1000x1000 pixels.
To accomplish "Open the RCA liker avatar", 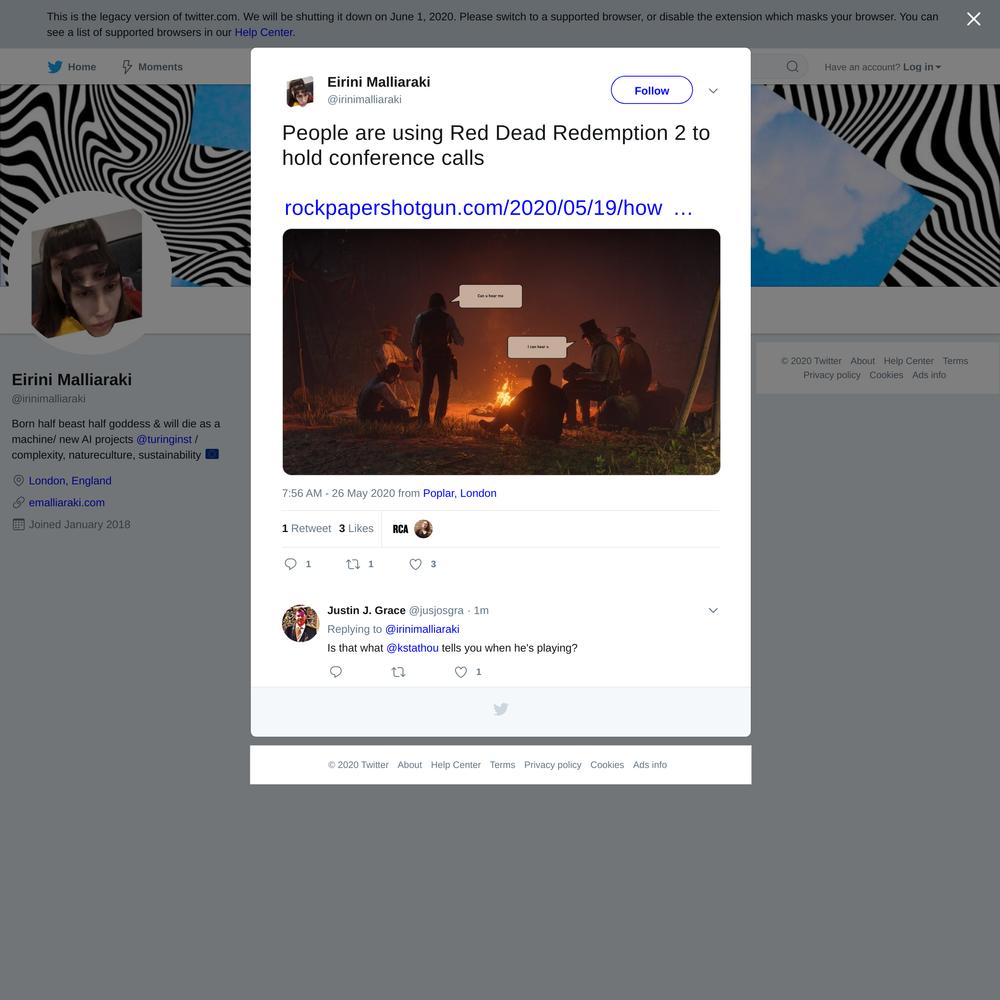I will click(400, 529).
